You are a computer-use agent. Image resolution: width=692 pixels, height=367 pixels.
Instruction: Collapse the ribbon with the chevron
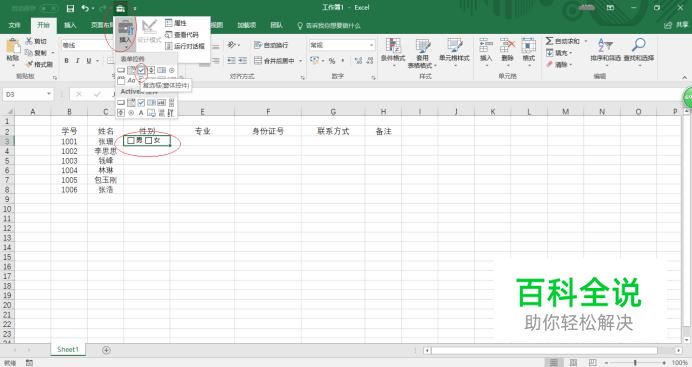point(684,77)
